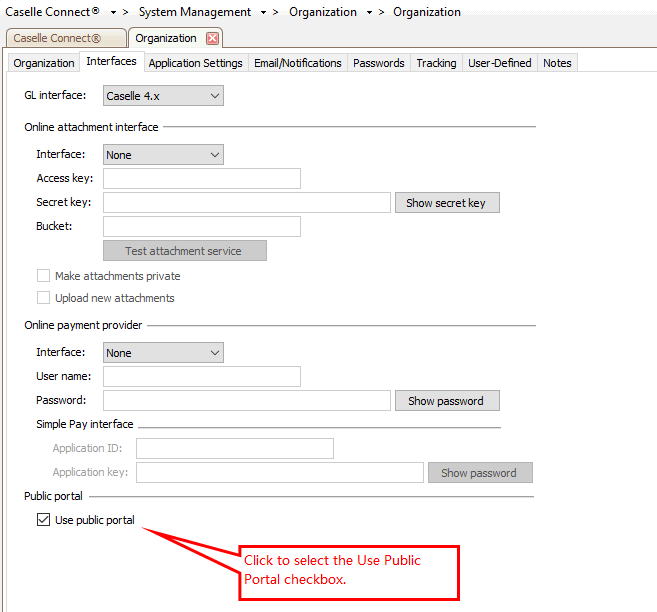Click Show password next to Password field
657x612 pixels.
pyautogui.click(x=446, y=401)
